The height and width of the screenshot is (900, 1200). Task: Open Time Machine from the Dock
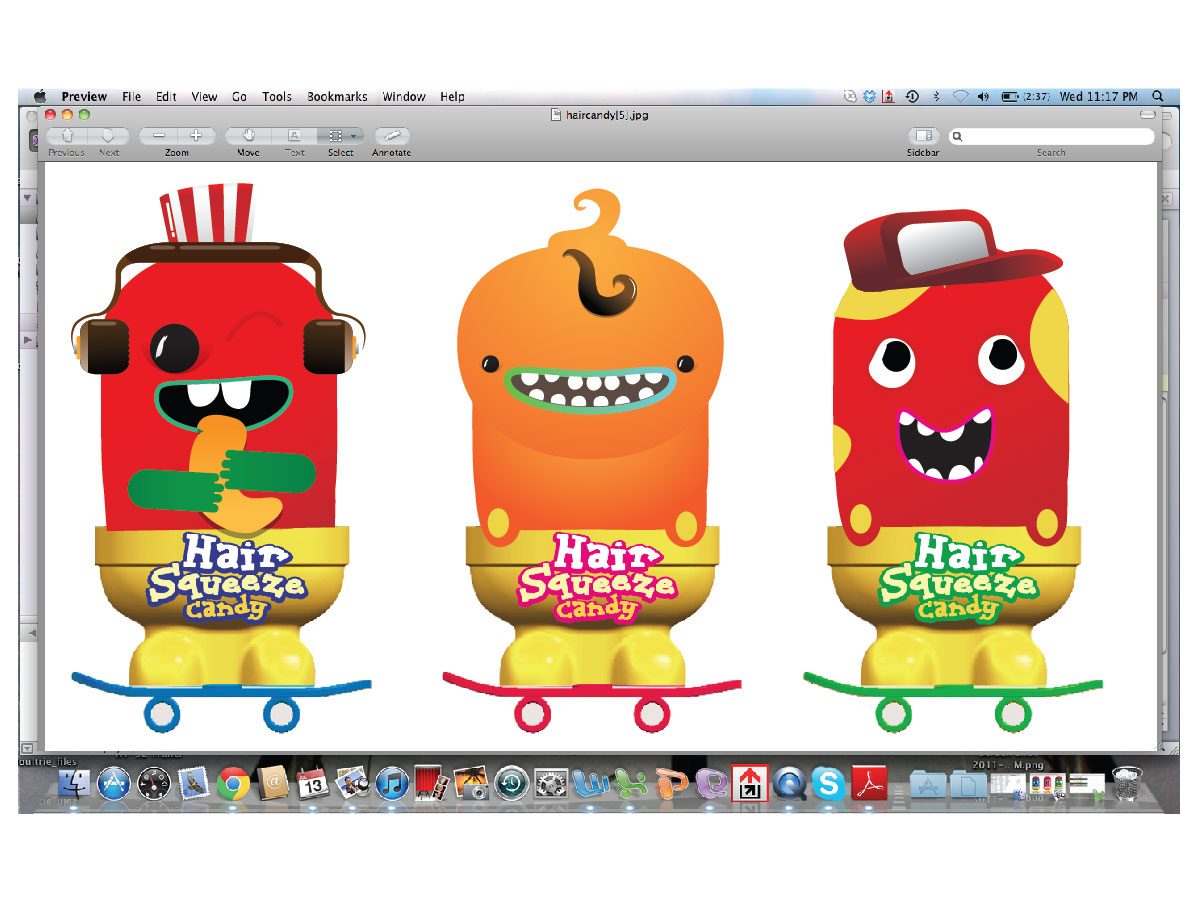click(x=511, y=784)
